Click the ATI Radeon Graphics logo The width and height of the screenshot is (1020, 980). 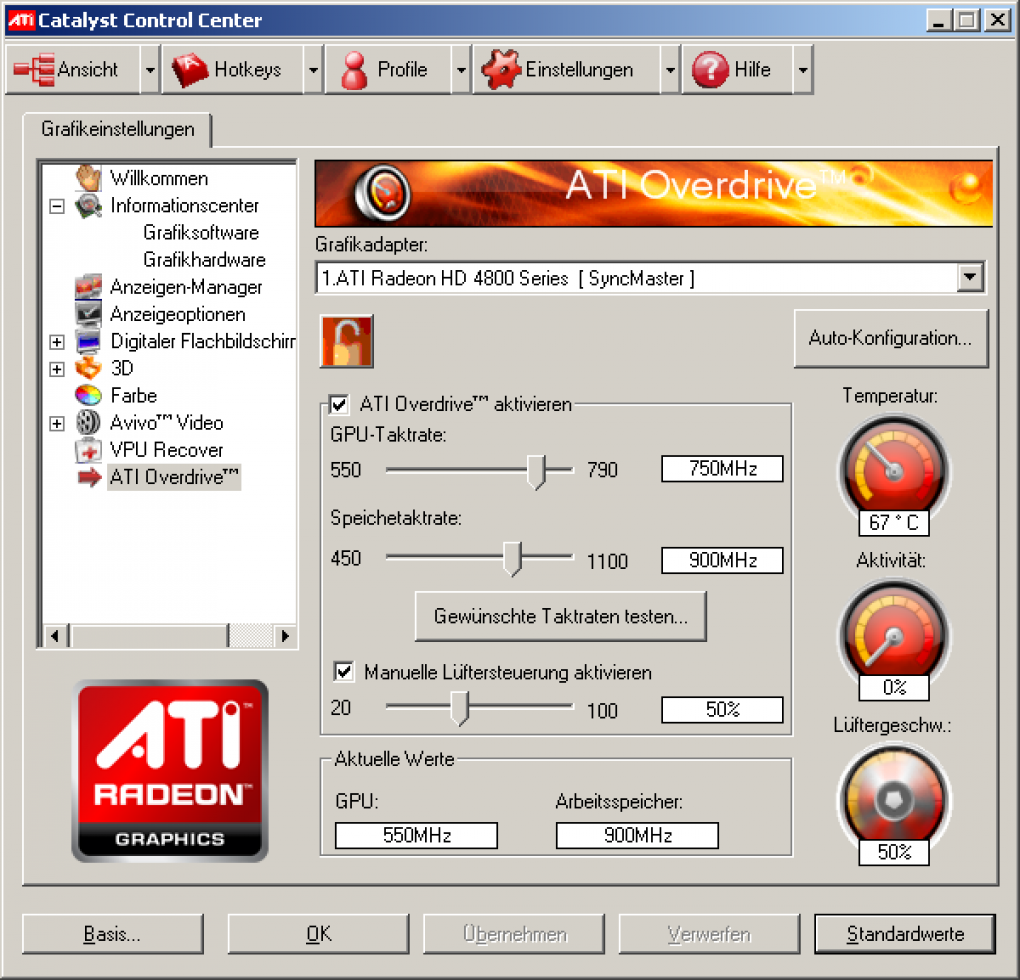point(170,771)
